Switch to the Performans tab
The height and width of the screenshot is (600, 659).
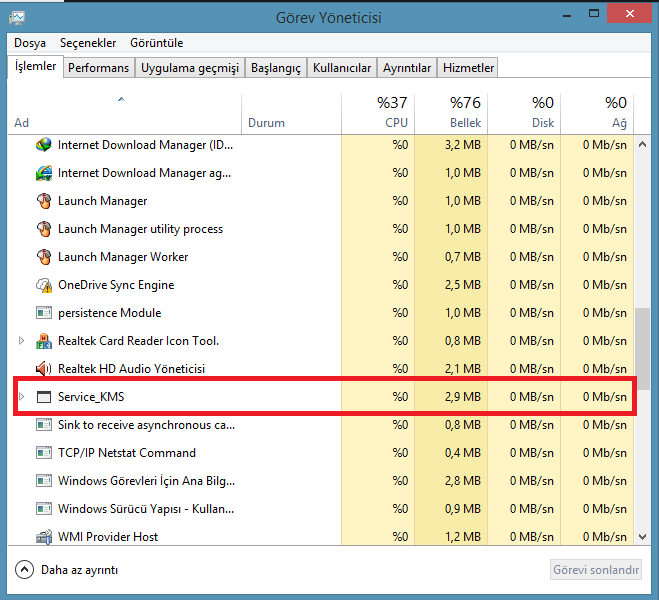(99, 68)
